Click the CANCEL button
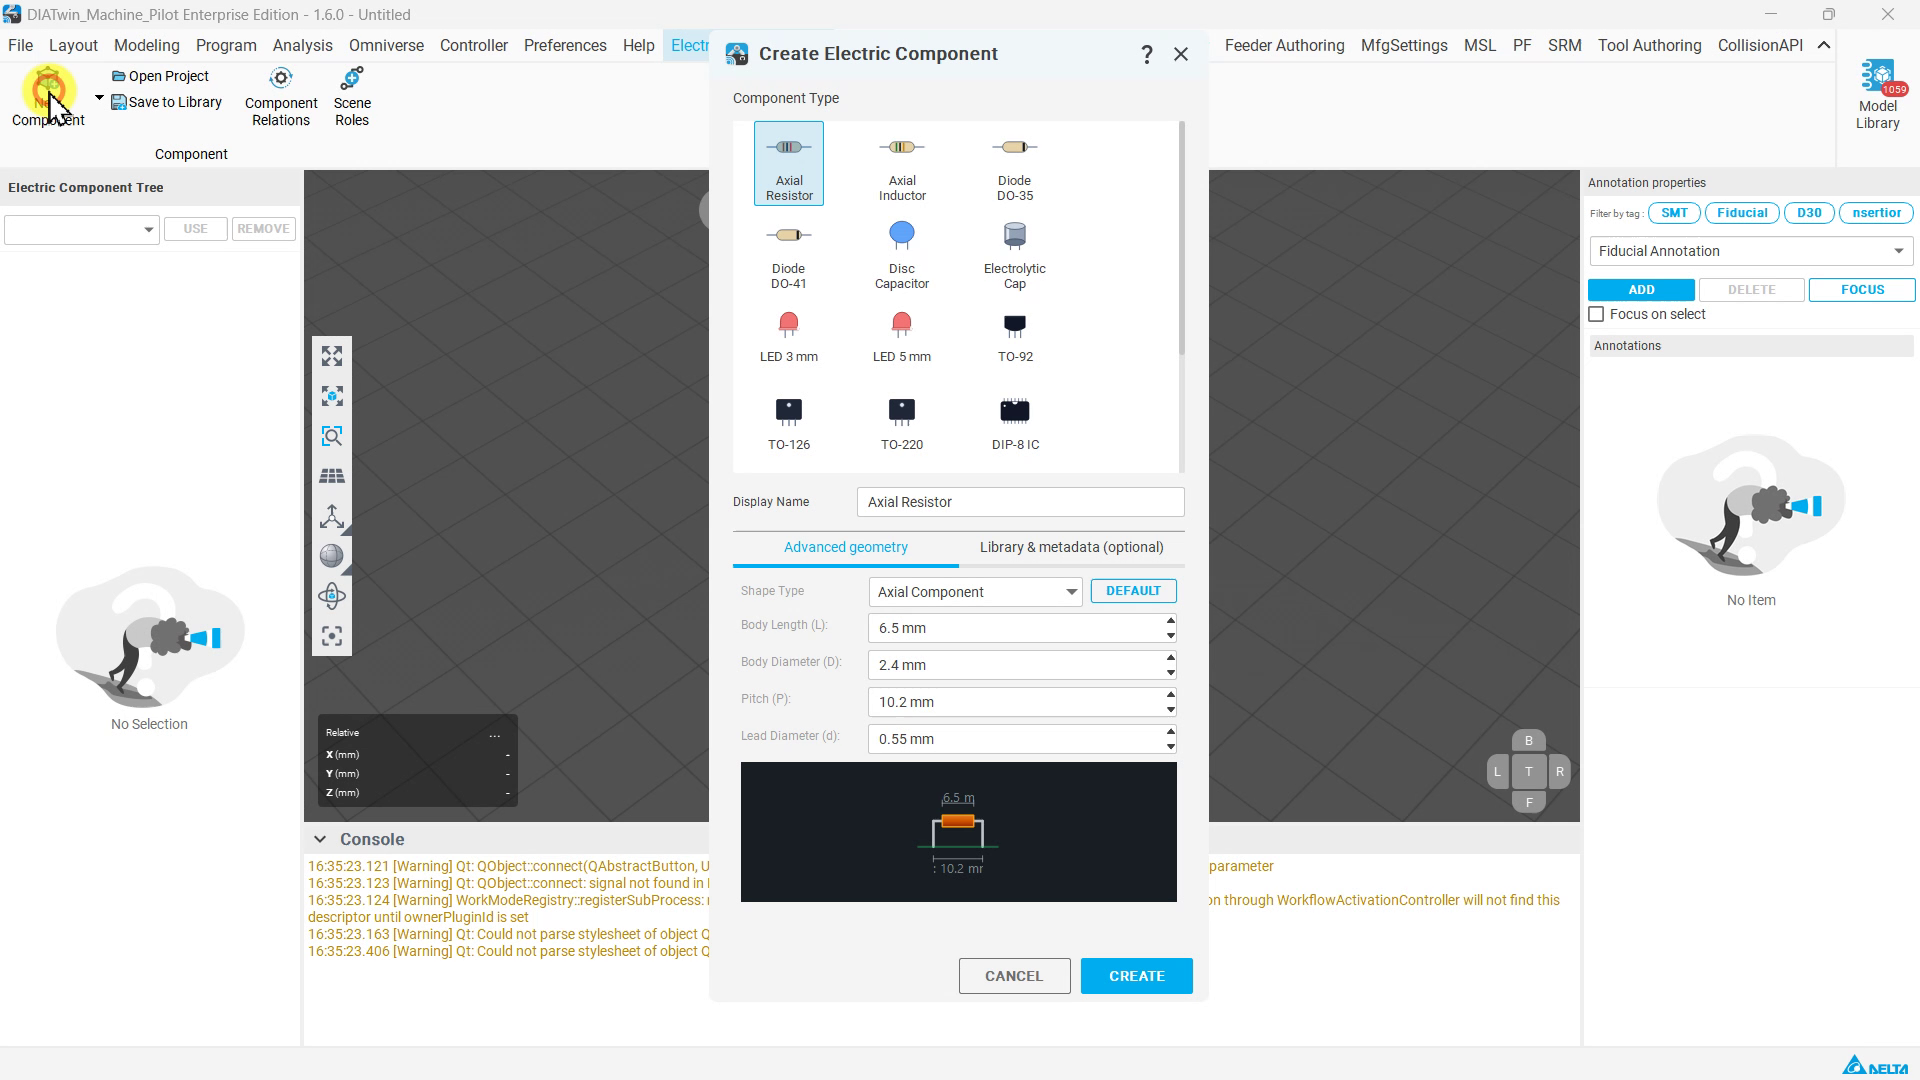This screenshot has height=1080, width=1920. click(1014, 976)
